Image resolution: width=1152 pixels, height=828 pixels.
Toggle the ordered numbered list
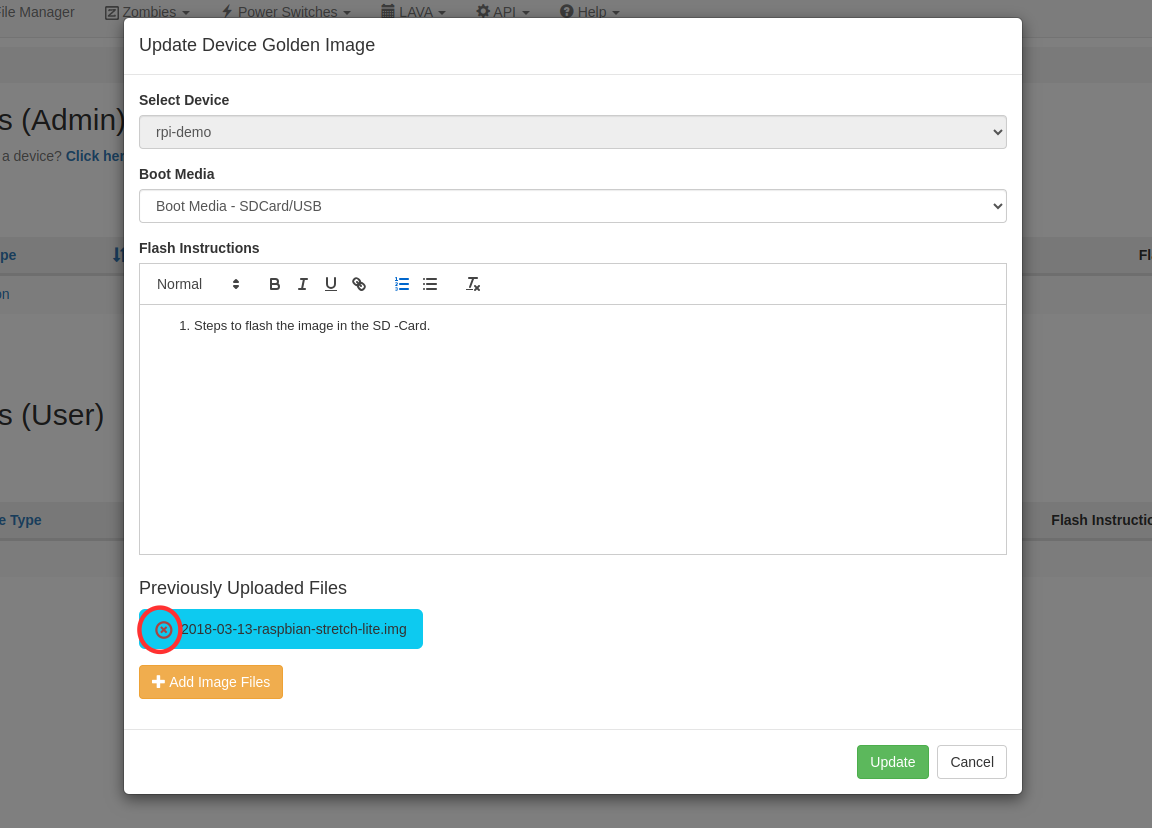[402, 284]
